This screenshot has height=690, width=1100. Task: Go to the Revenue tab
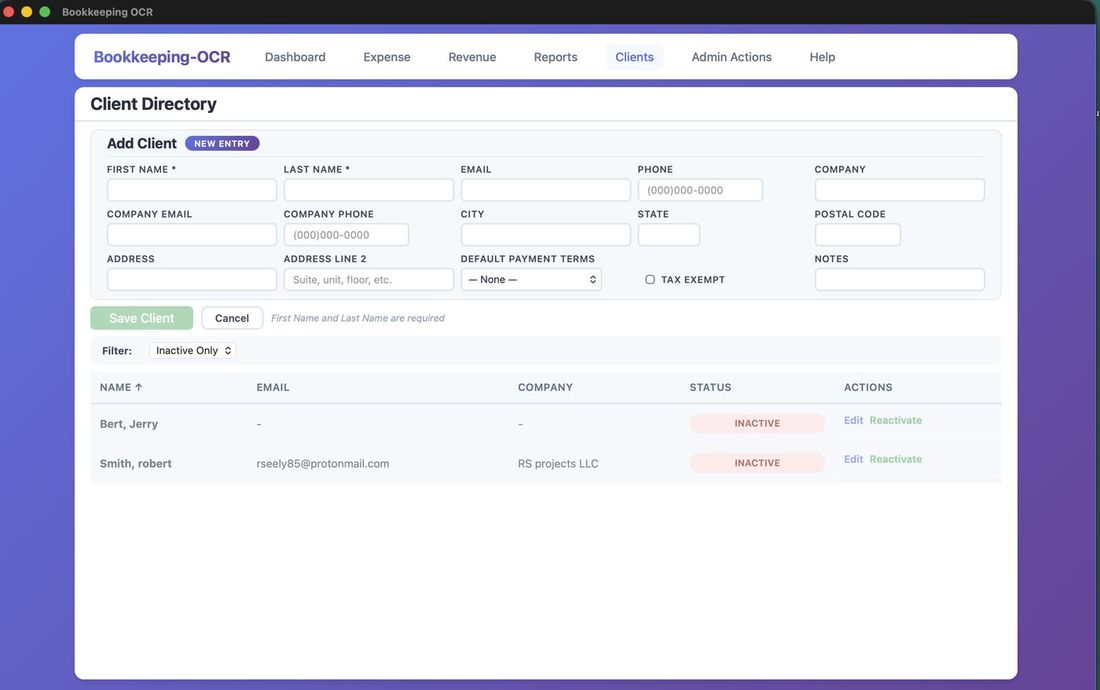[x=472, y=57]
